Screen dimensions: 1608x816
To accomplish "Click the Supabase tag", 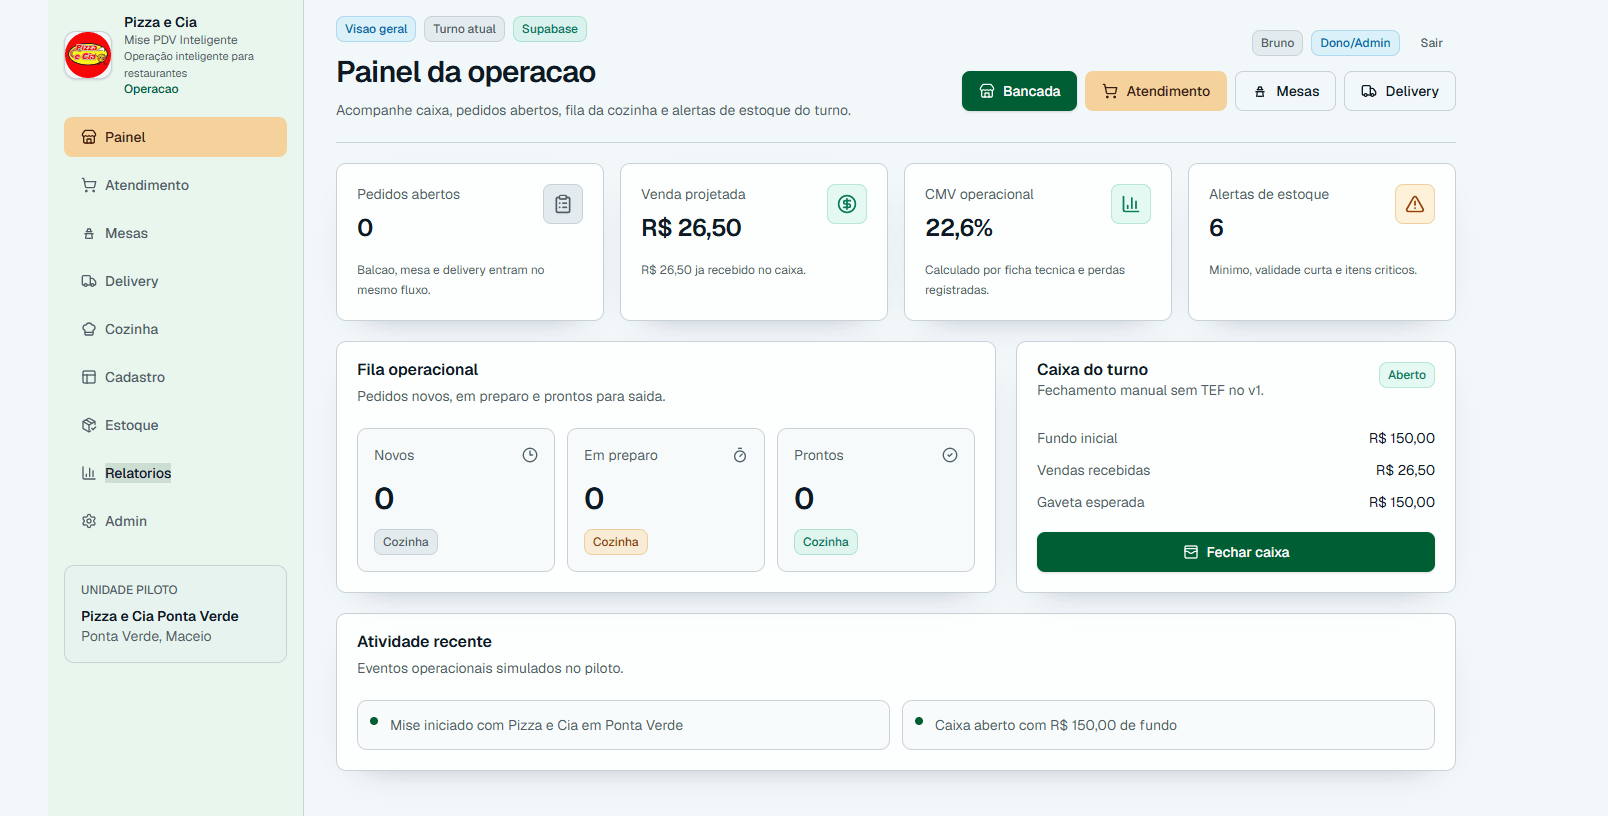I will point(550,29).
